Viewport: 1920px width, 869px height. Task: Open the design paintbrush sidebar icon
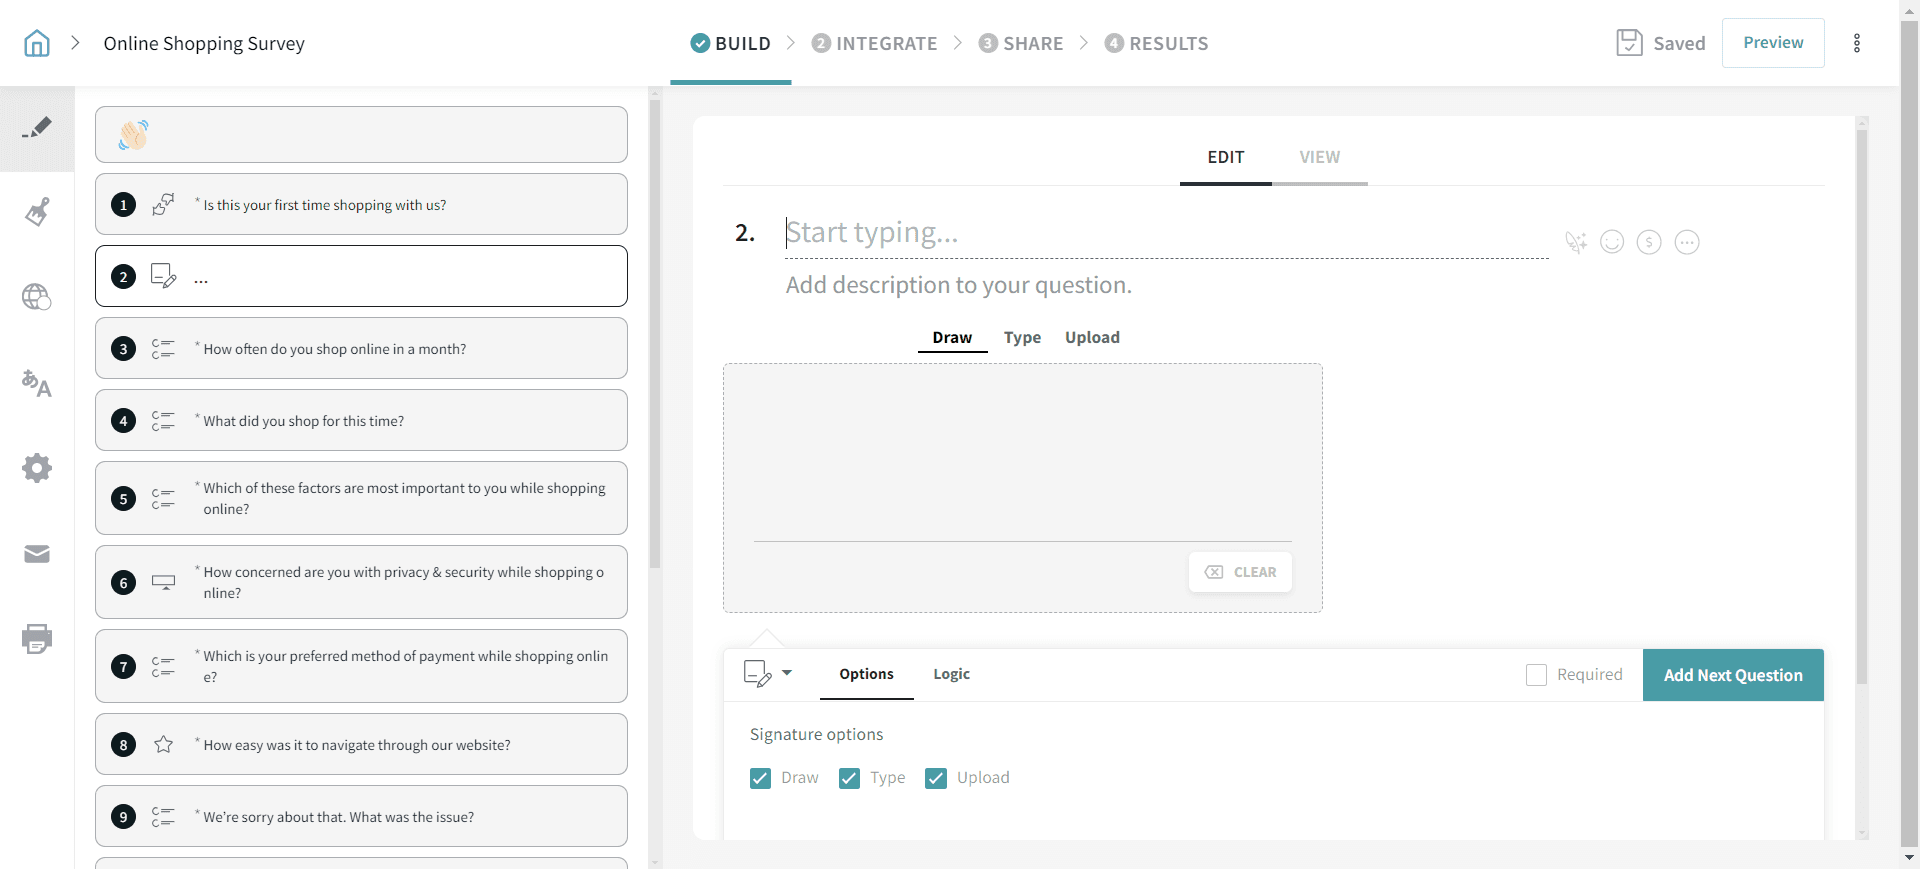pyautogui.click(x=37, y=212)
